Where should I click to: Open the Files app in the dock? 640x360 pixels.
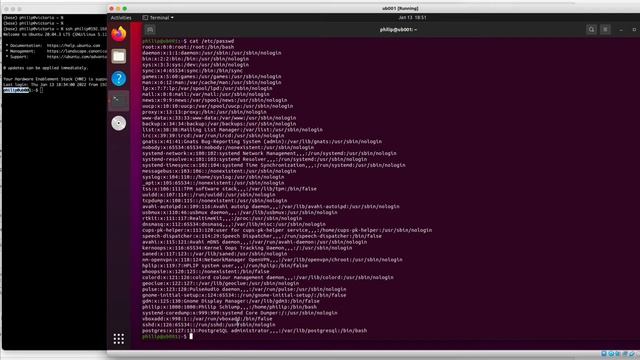pyautogui.click(x=119, y=56)
